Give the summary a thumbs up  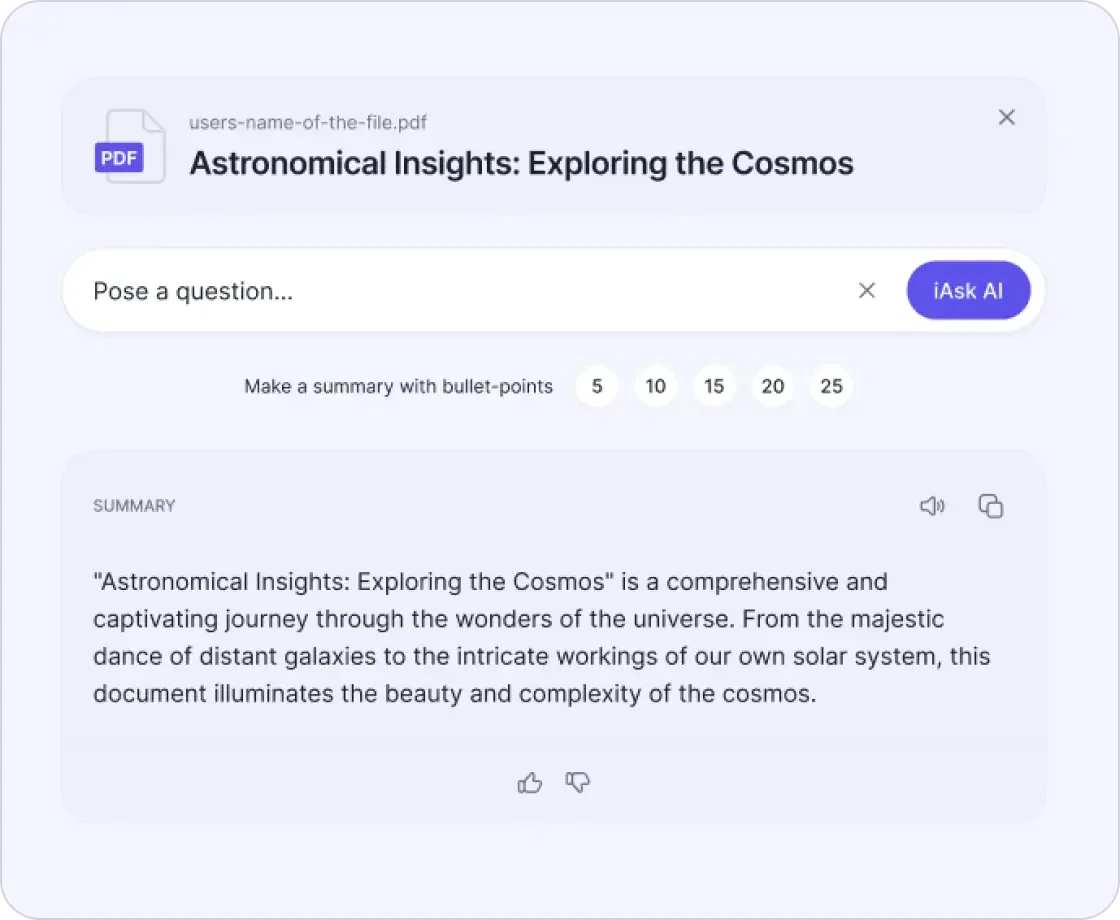[x=531, y=783]
